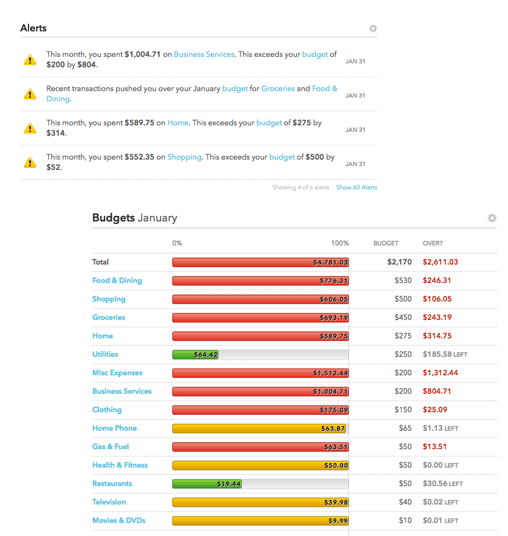Open Gas & Fuel budget category
508x536 pixels.
110,446
